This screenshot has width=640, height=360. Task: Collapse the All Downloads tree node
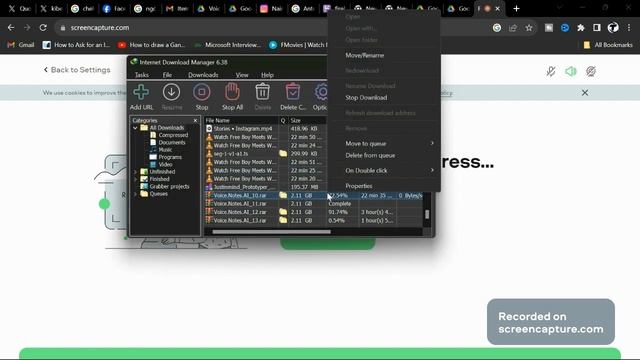pyautogui.click(x=135, y=128)
